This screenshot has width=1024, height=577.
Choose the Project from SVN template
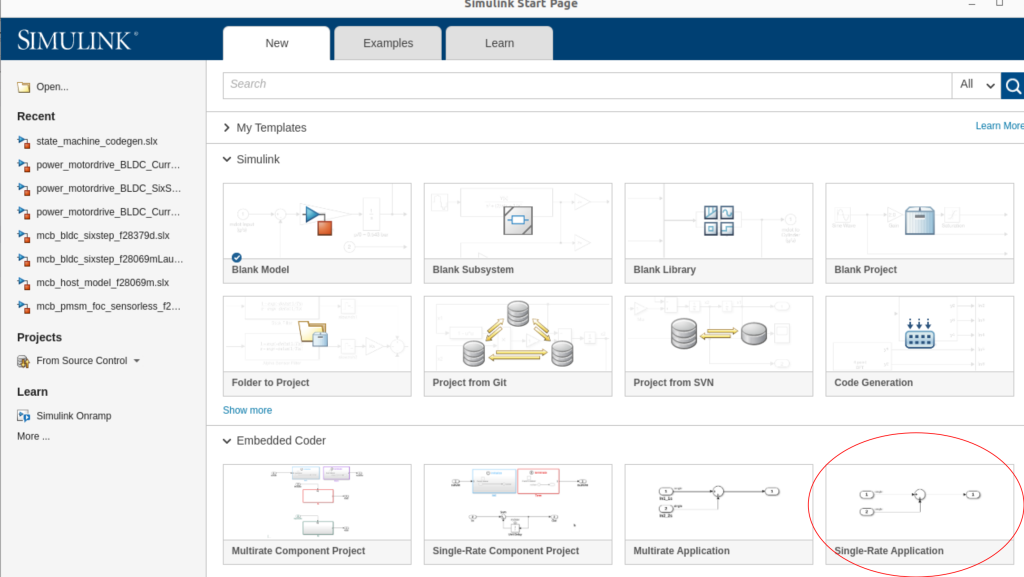coord(719,346)
